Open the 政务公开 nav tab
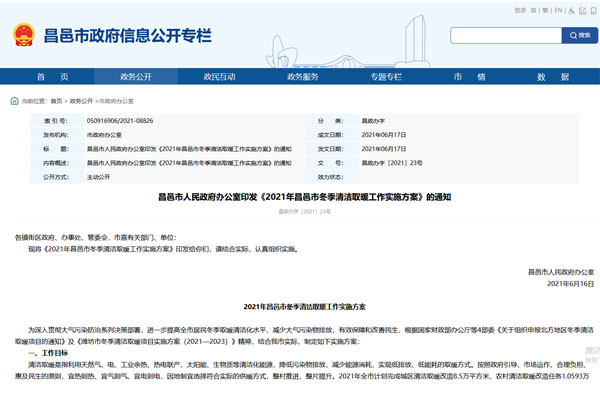The height and width of the screenshot is (398, 600). point(136,77)
